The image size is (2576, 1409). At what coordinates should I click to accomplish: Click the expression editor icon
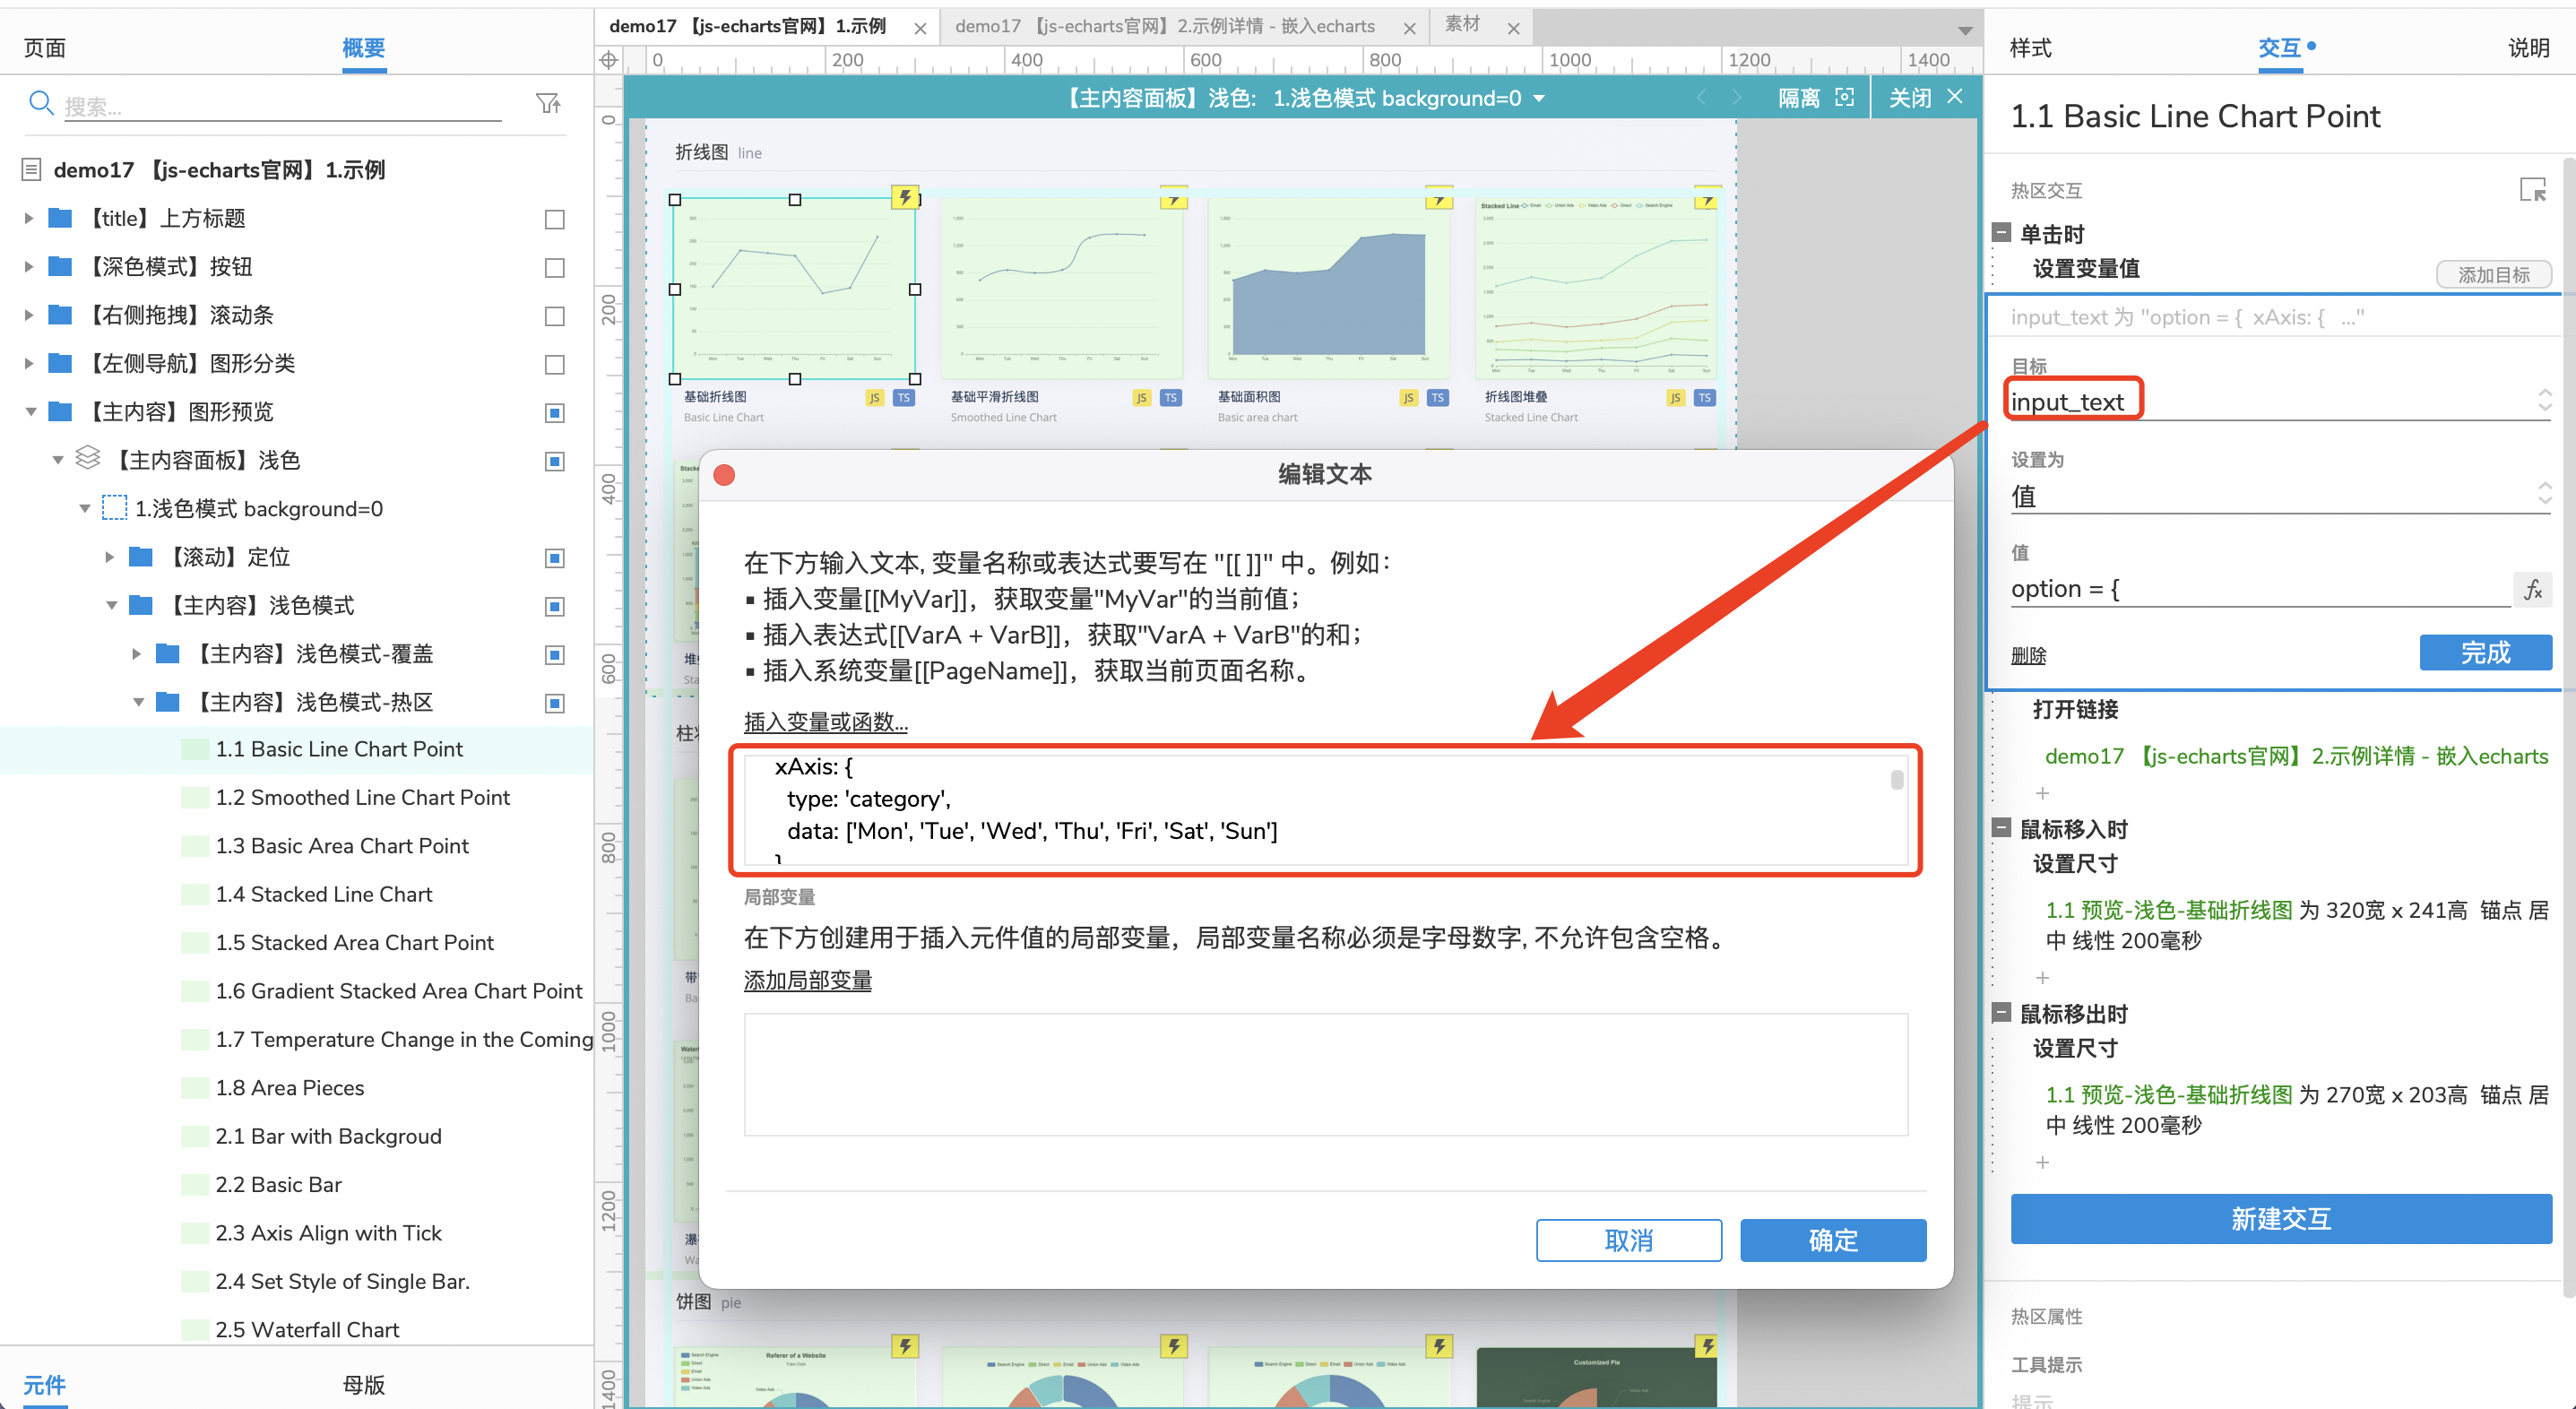point(2533,588)
